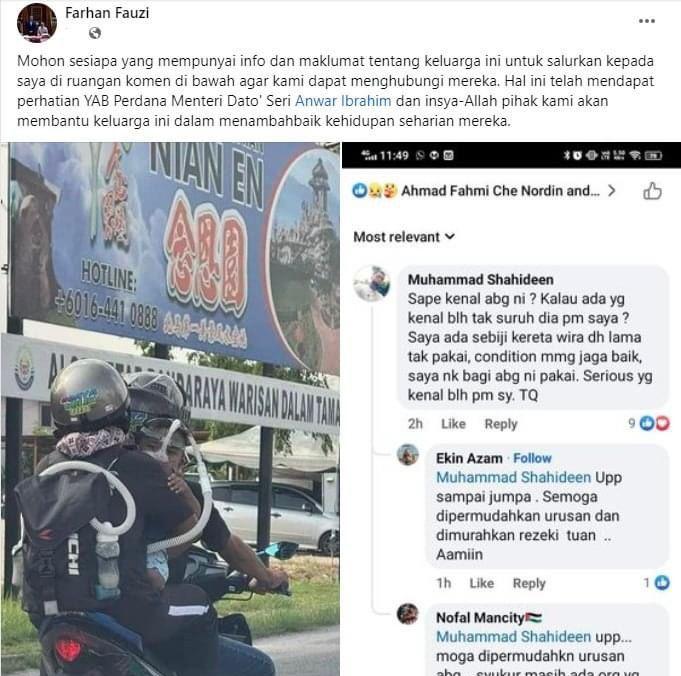Viewport: 681px width, 676px height.
Task: Expand the Ahmad Fahmi Che Nordin reactions list
Action: 508,191
